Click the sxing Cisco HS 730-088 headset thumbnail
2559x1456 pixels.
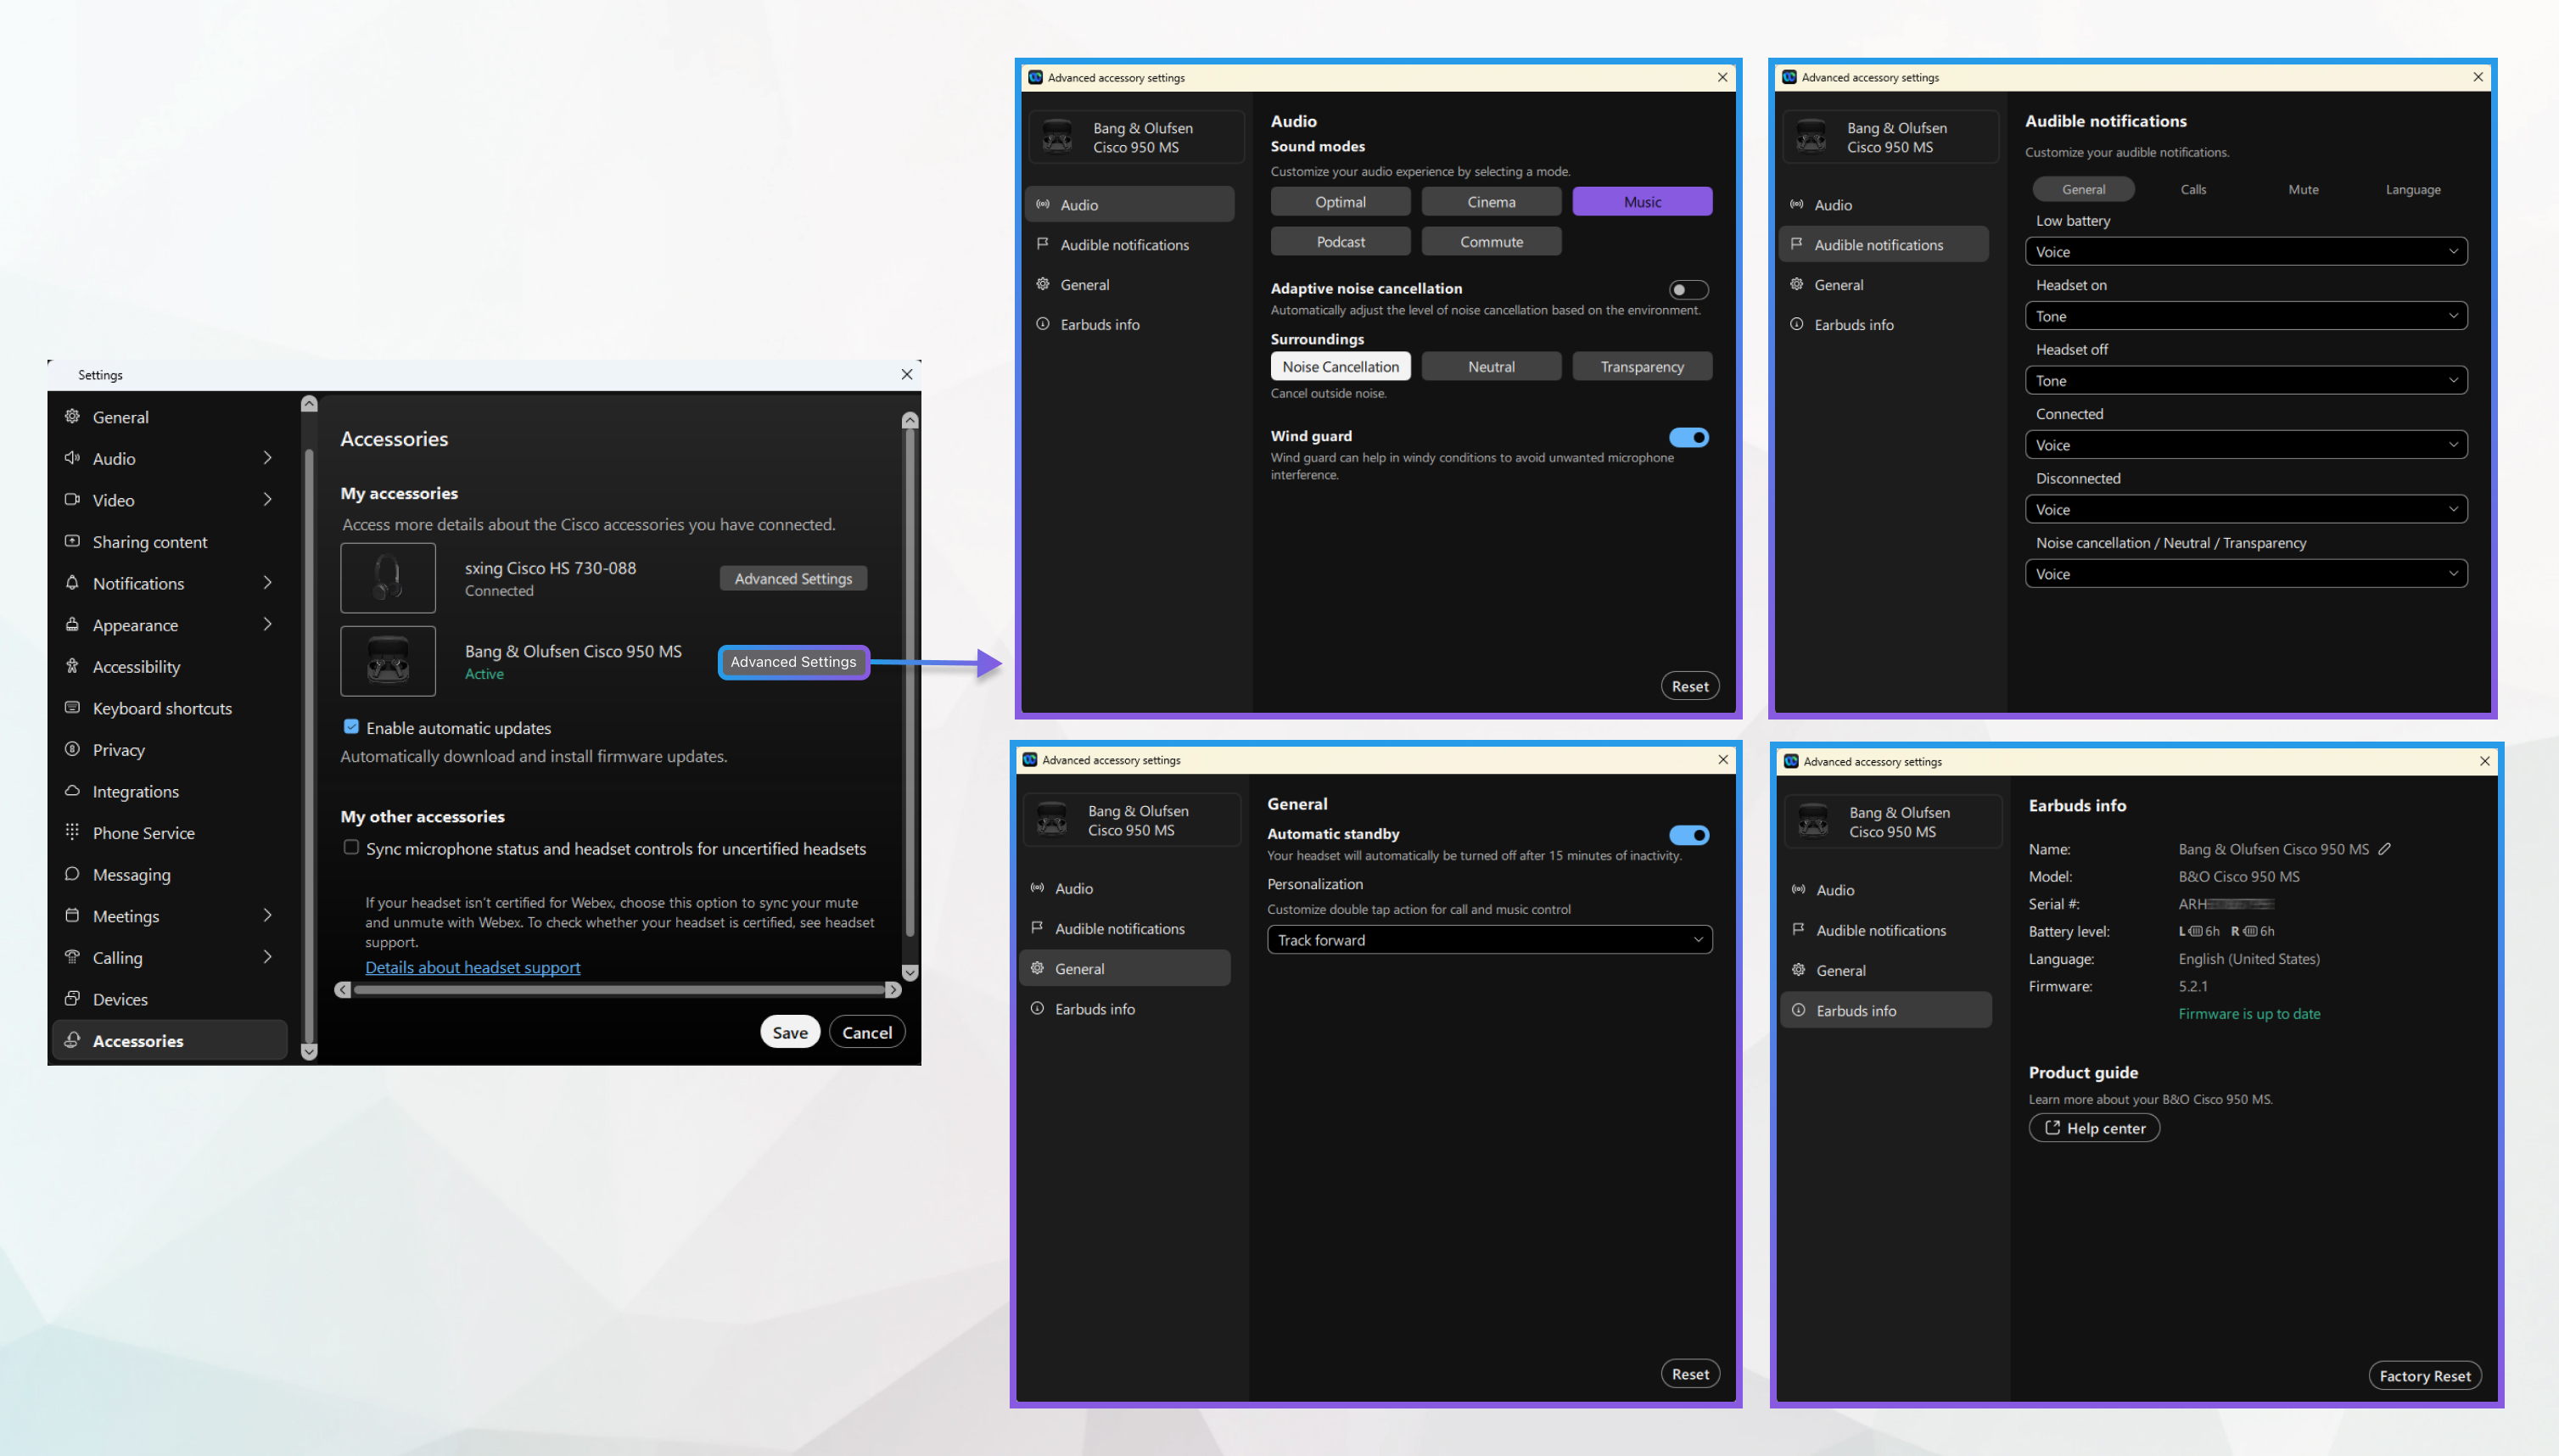(388, 578)
